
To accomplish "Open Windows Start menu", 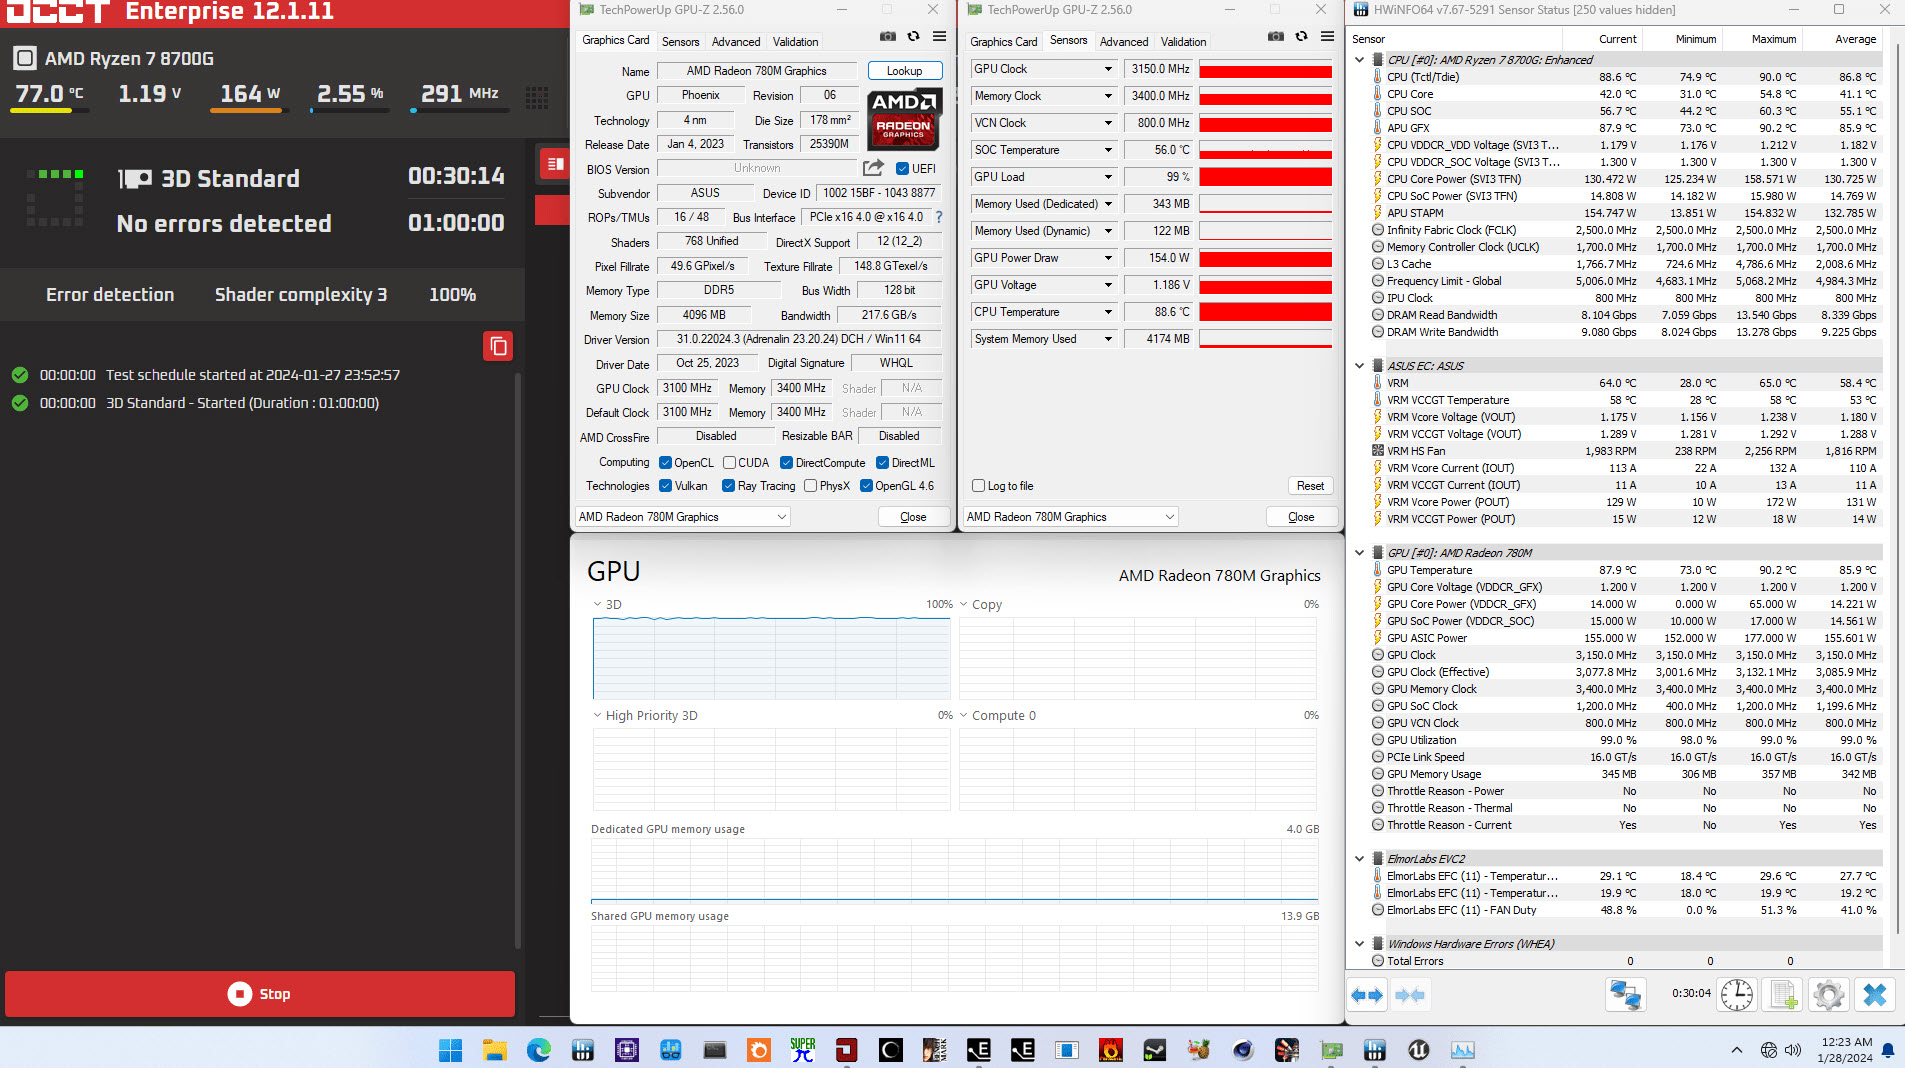I will coord(451,1050).
